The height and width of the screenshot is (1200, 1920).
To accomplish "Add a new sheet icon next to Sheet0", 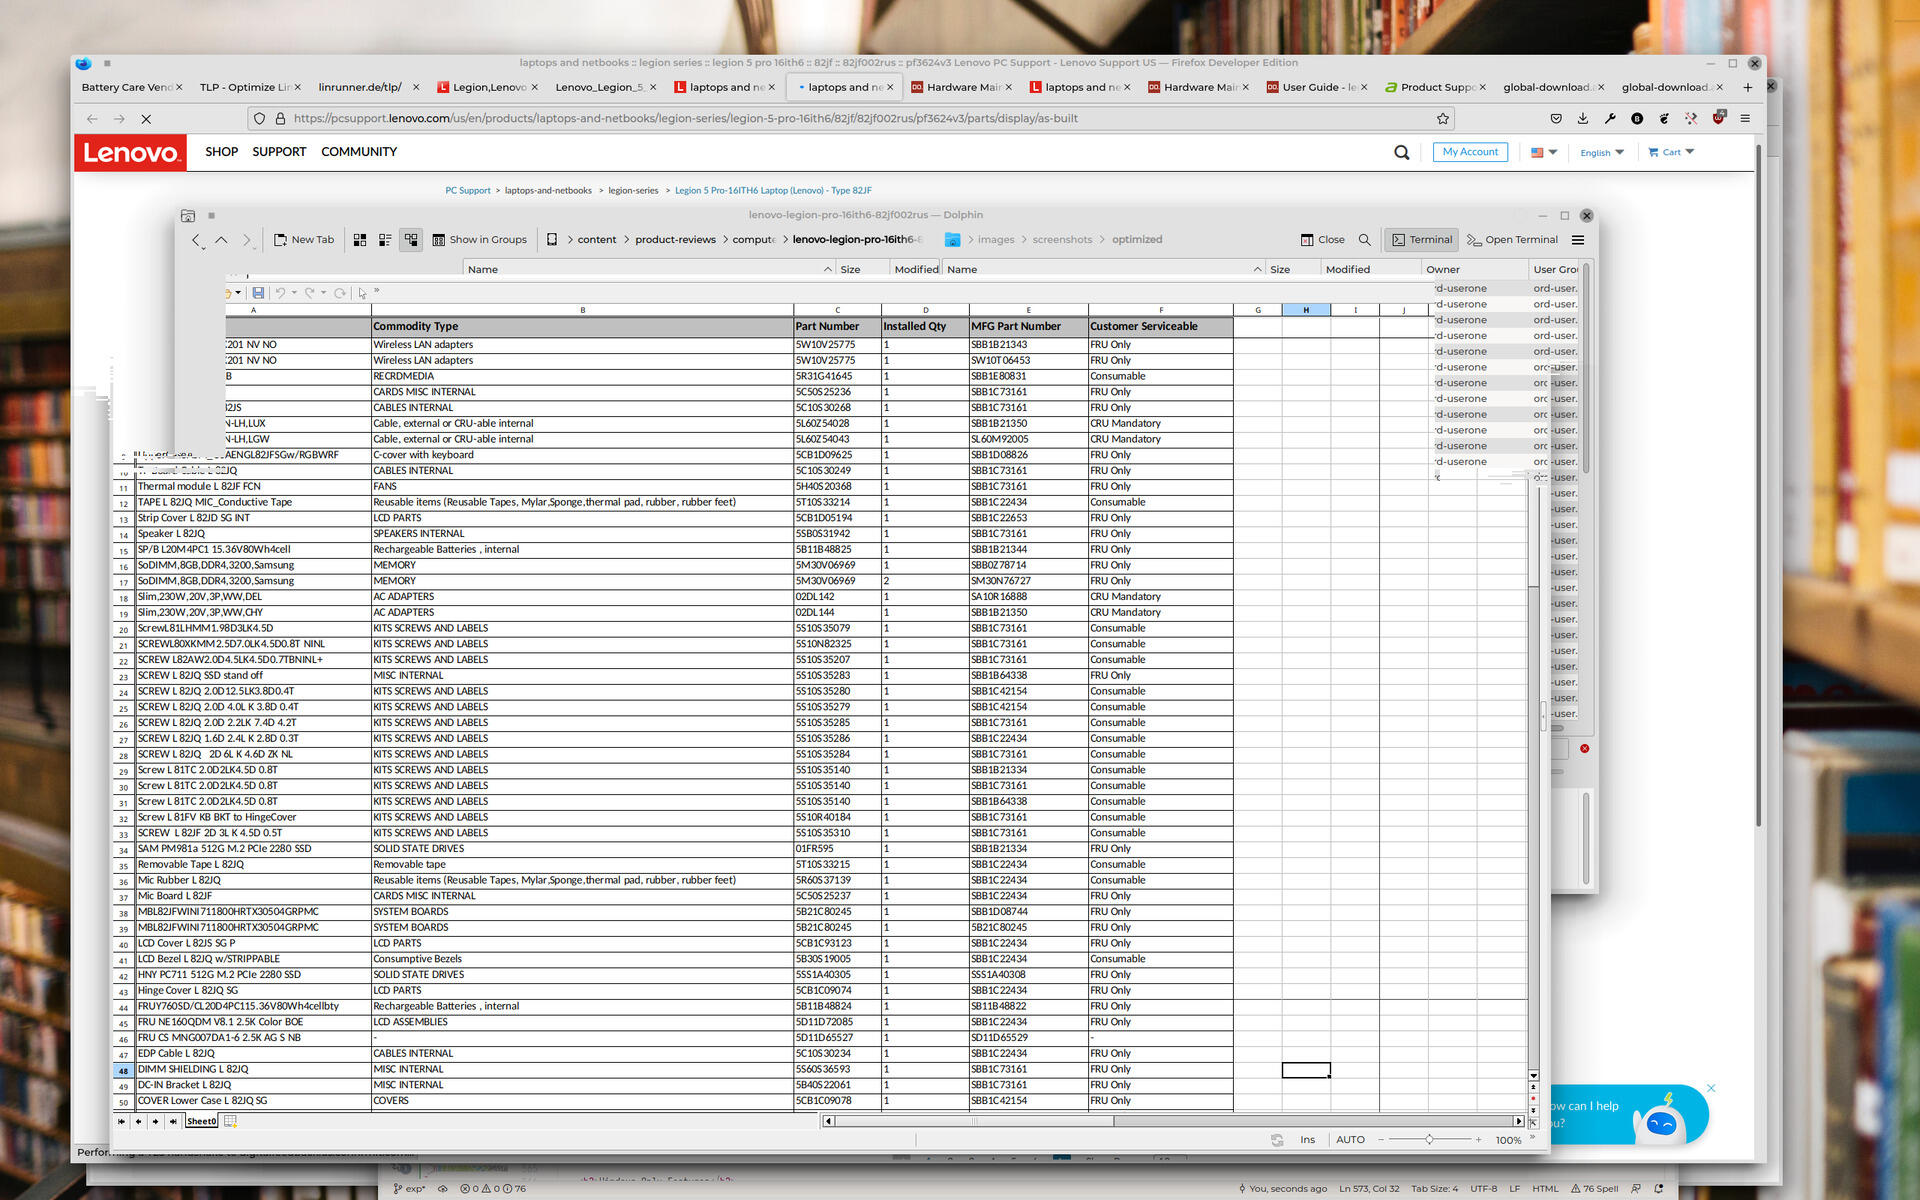I will pyautogui.click(x=230, y=1122).
